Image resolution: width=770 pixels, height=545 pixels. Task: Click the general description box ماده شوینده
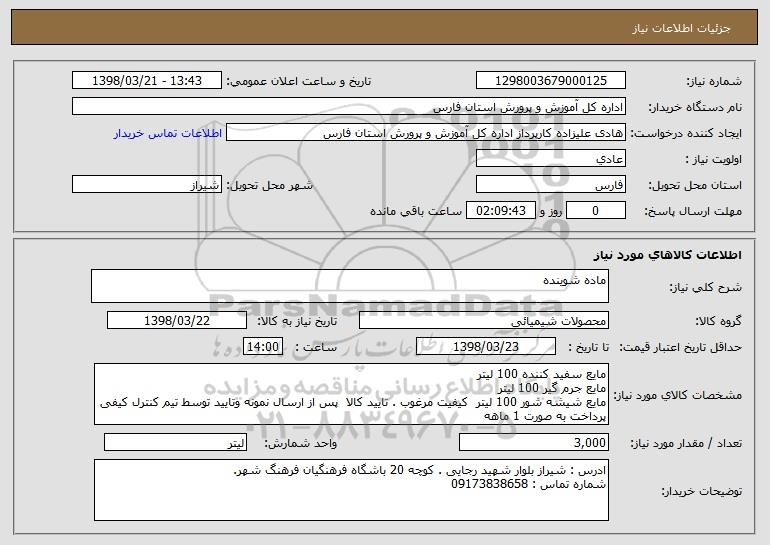350,286
